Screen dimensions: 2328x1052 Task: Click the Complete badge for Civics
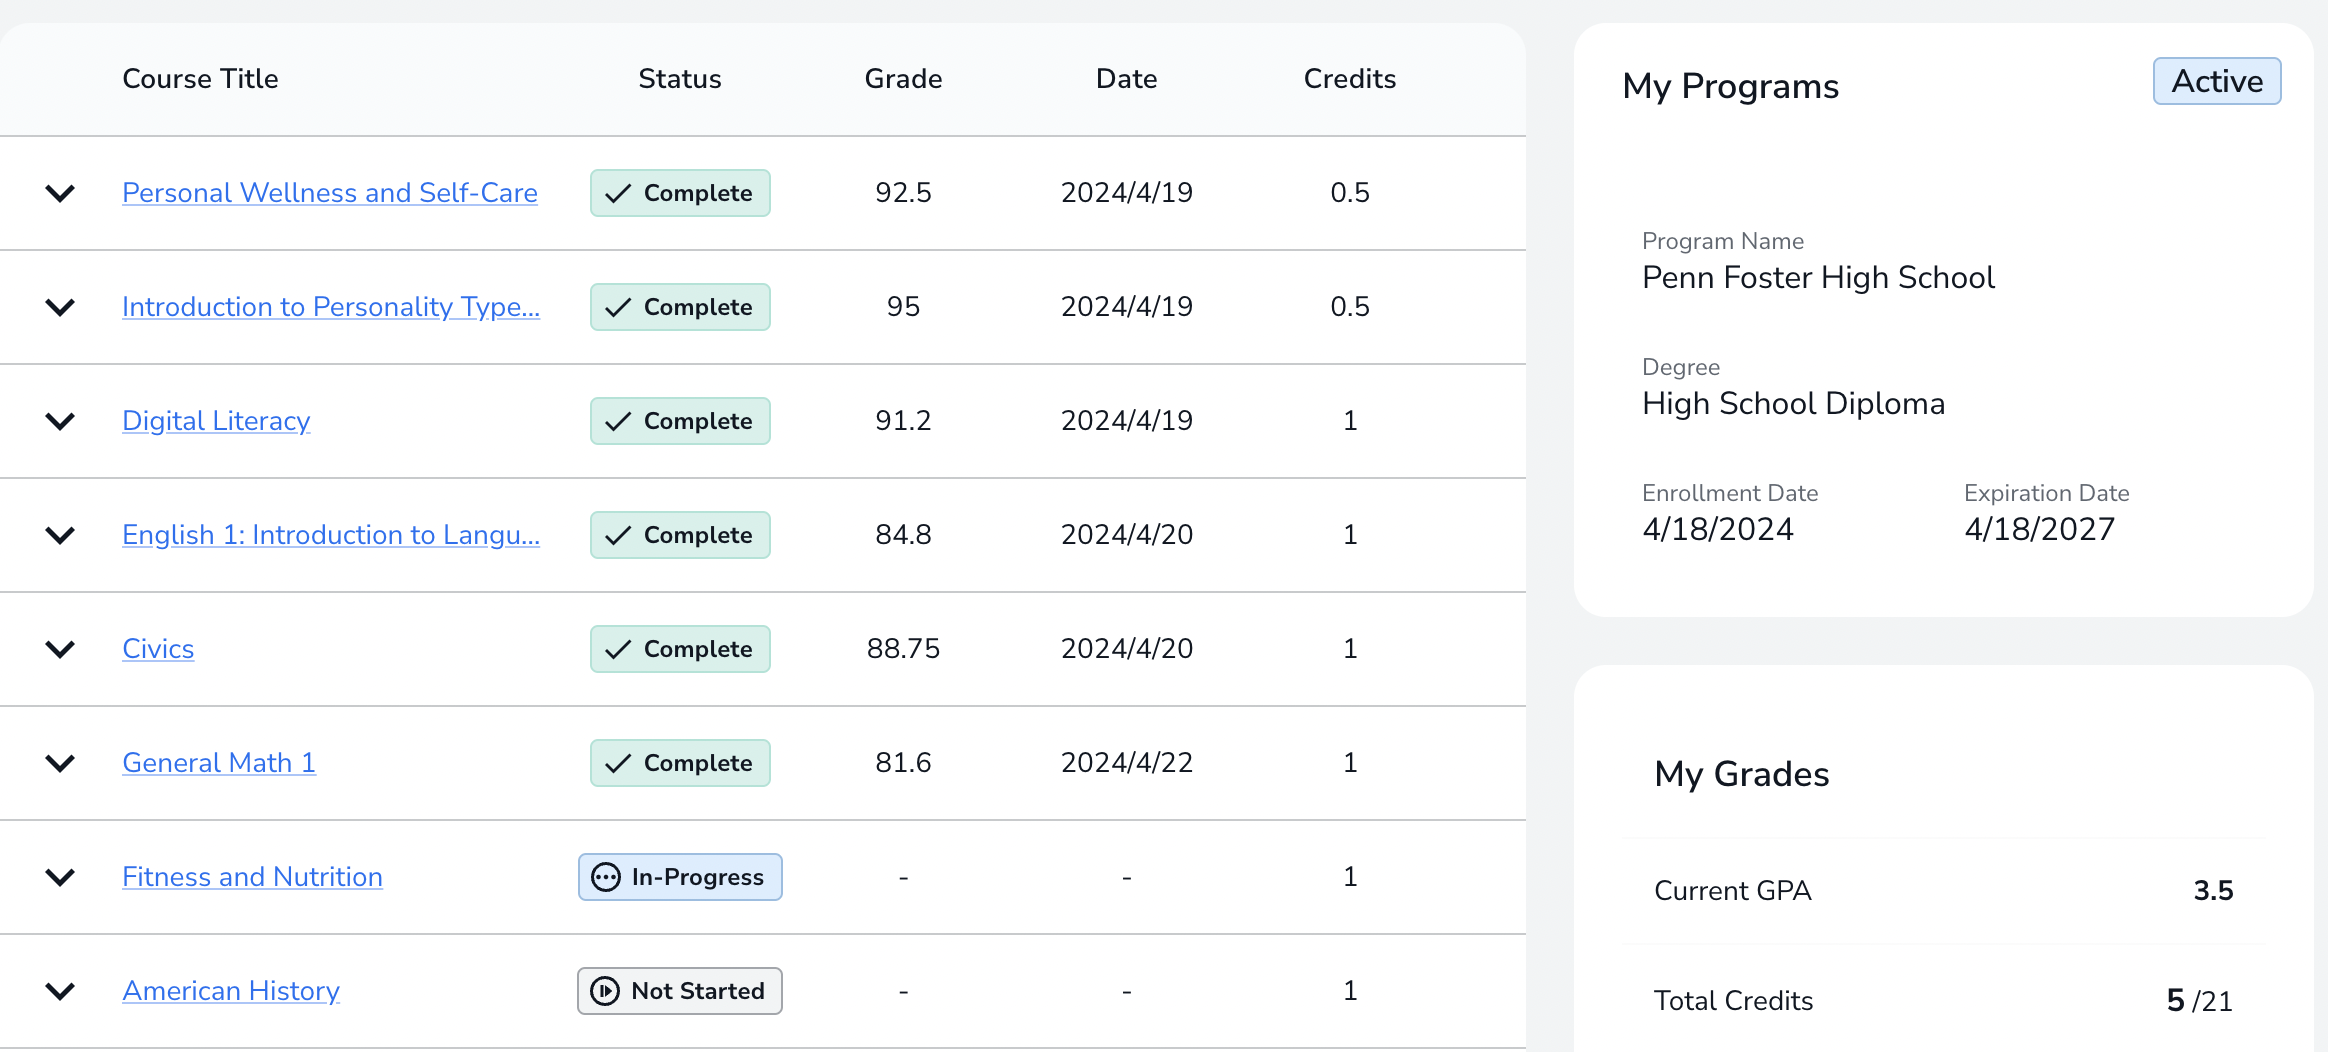pyautogui.click(x=680, y=649)
